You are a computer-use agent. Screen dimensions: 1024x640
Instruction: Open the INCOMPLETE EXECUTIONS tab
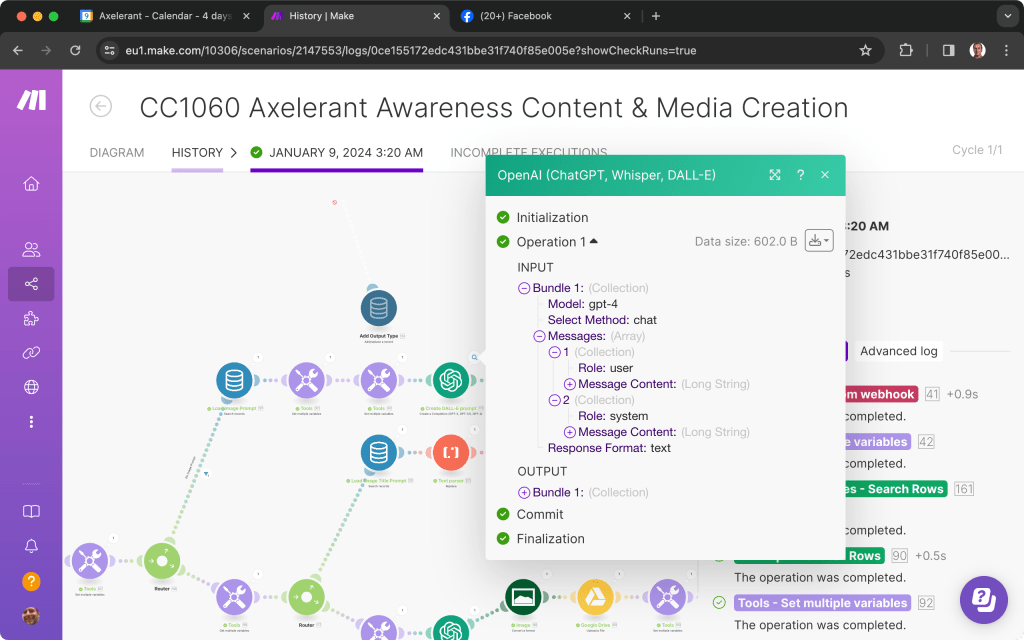tap(528, 153)
